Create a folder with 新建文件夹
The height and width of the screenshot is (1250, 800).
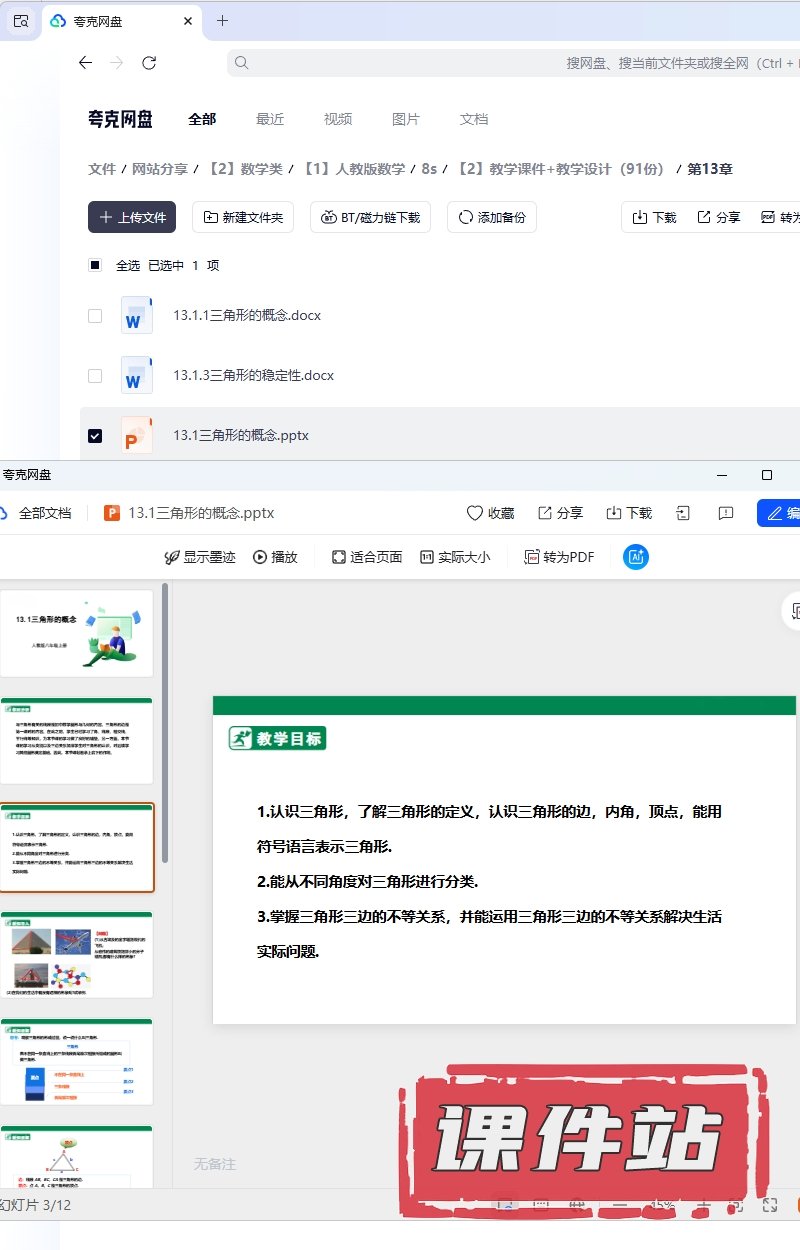point(243,217)
